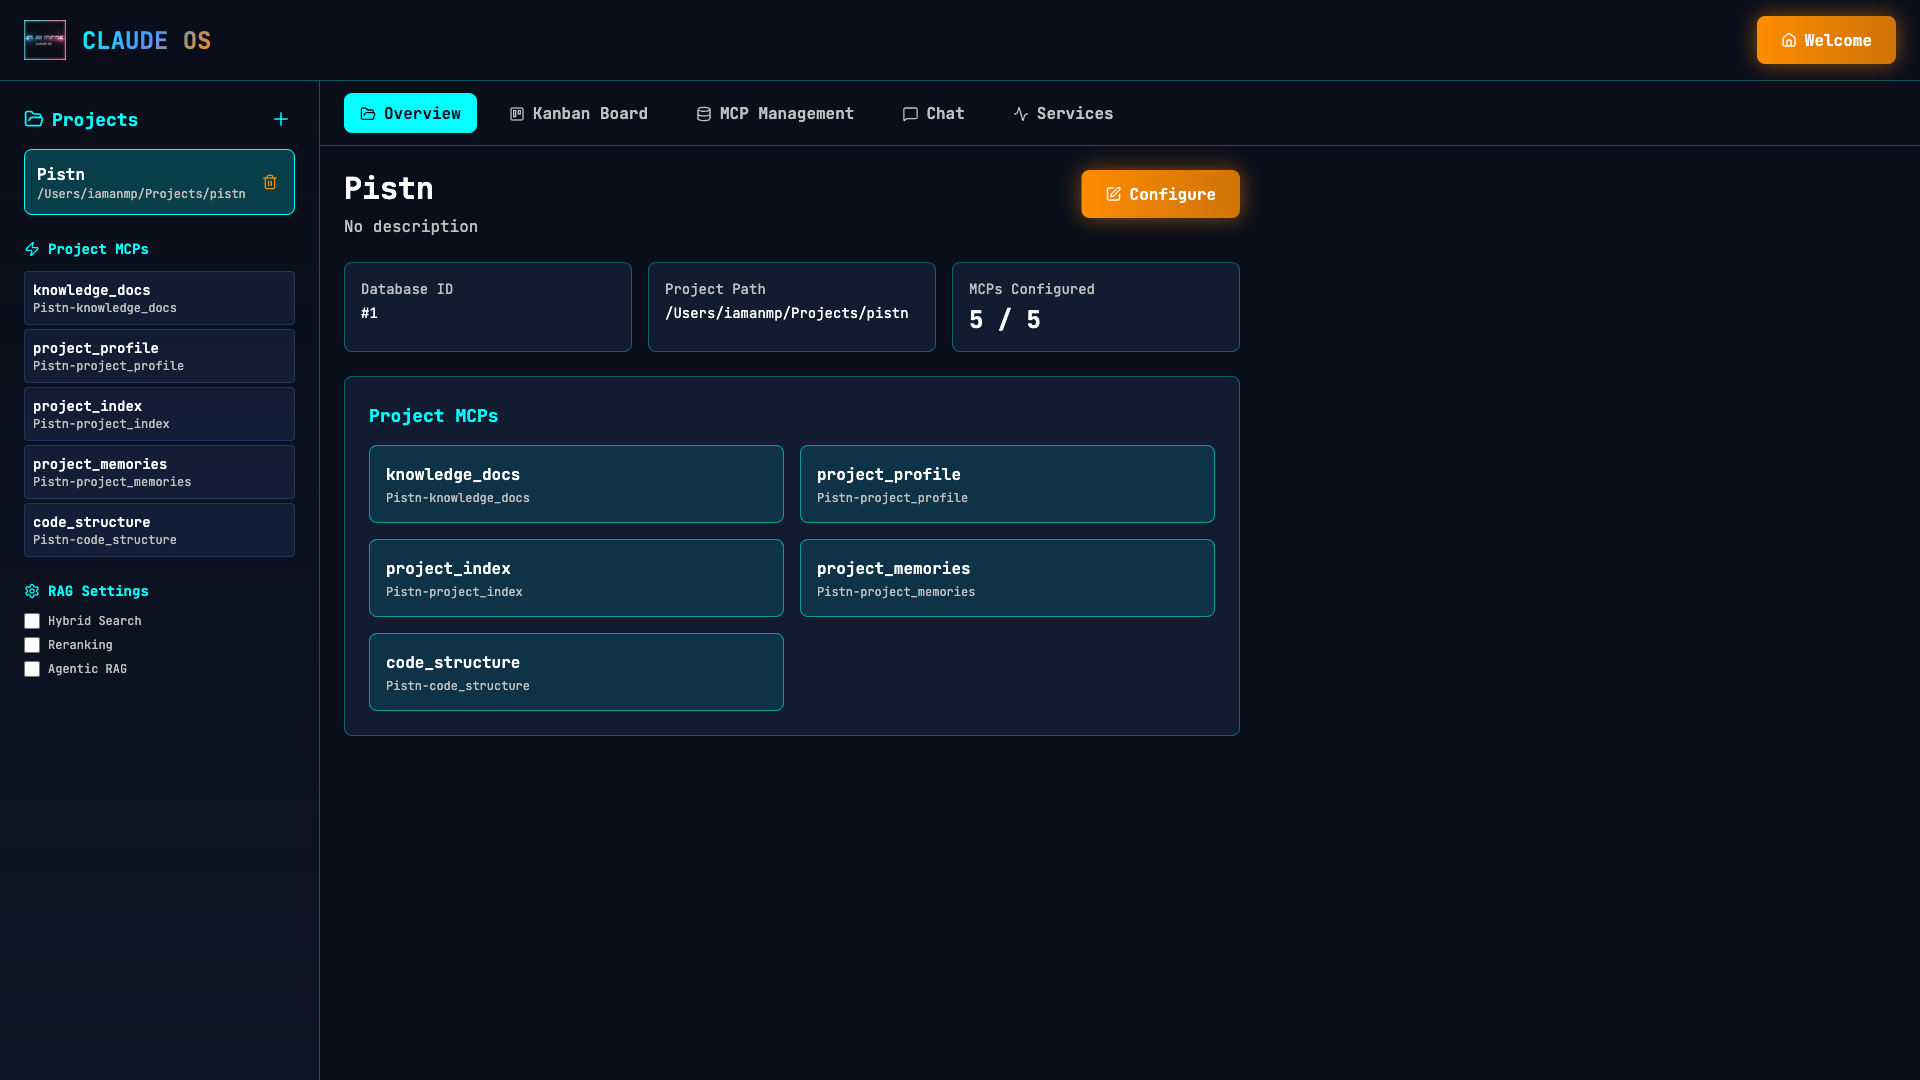The height and width of the screenshot is (1080, 1920).
Task: Enable the Reranking checkbox
Action: coord(32,645)
